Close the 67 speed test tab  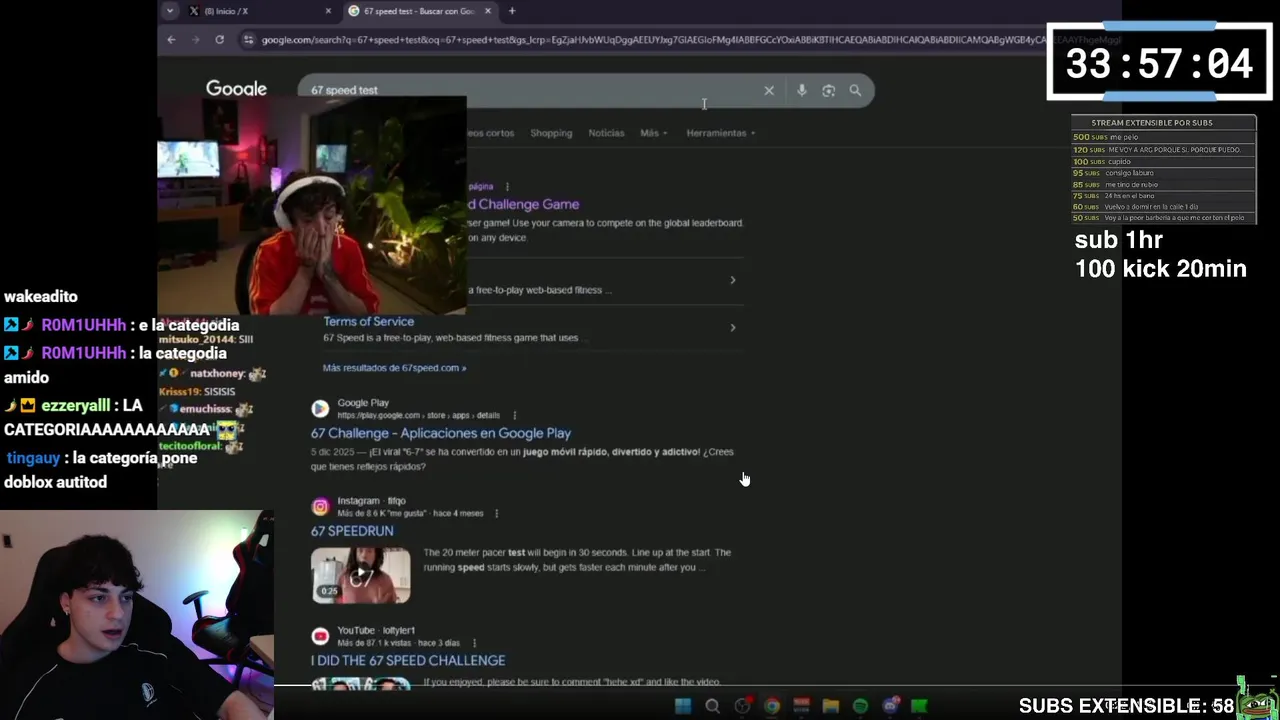[488, 11]
